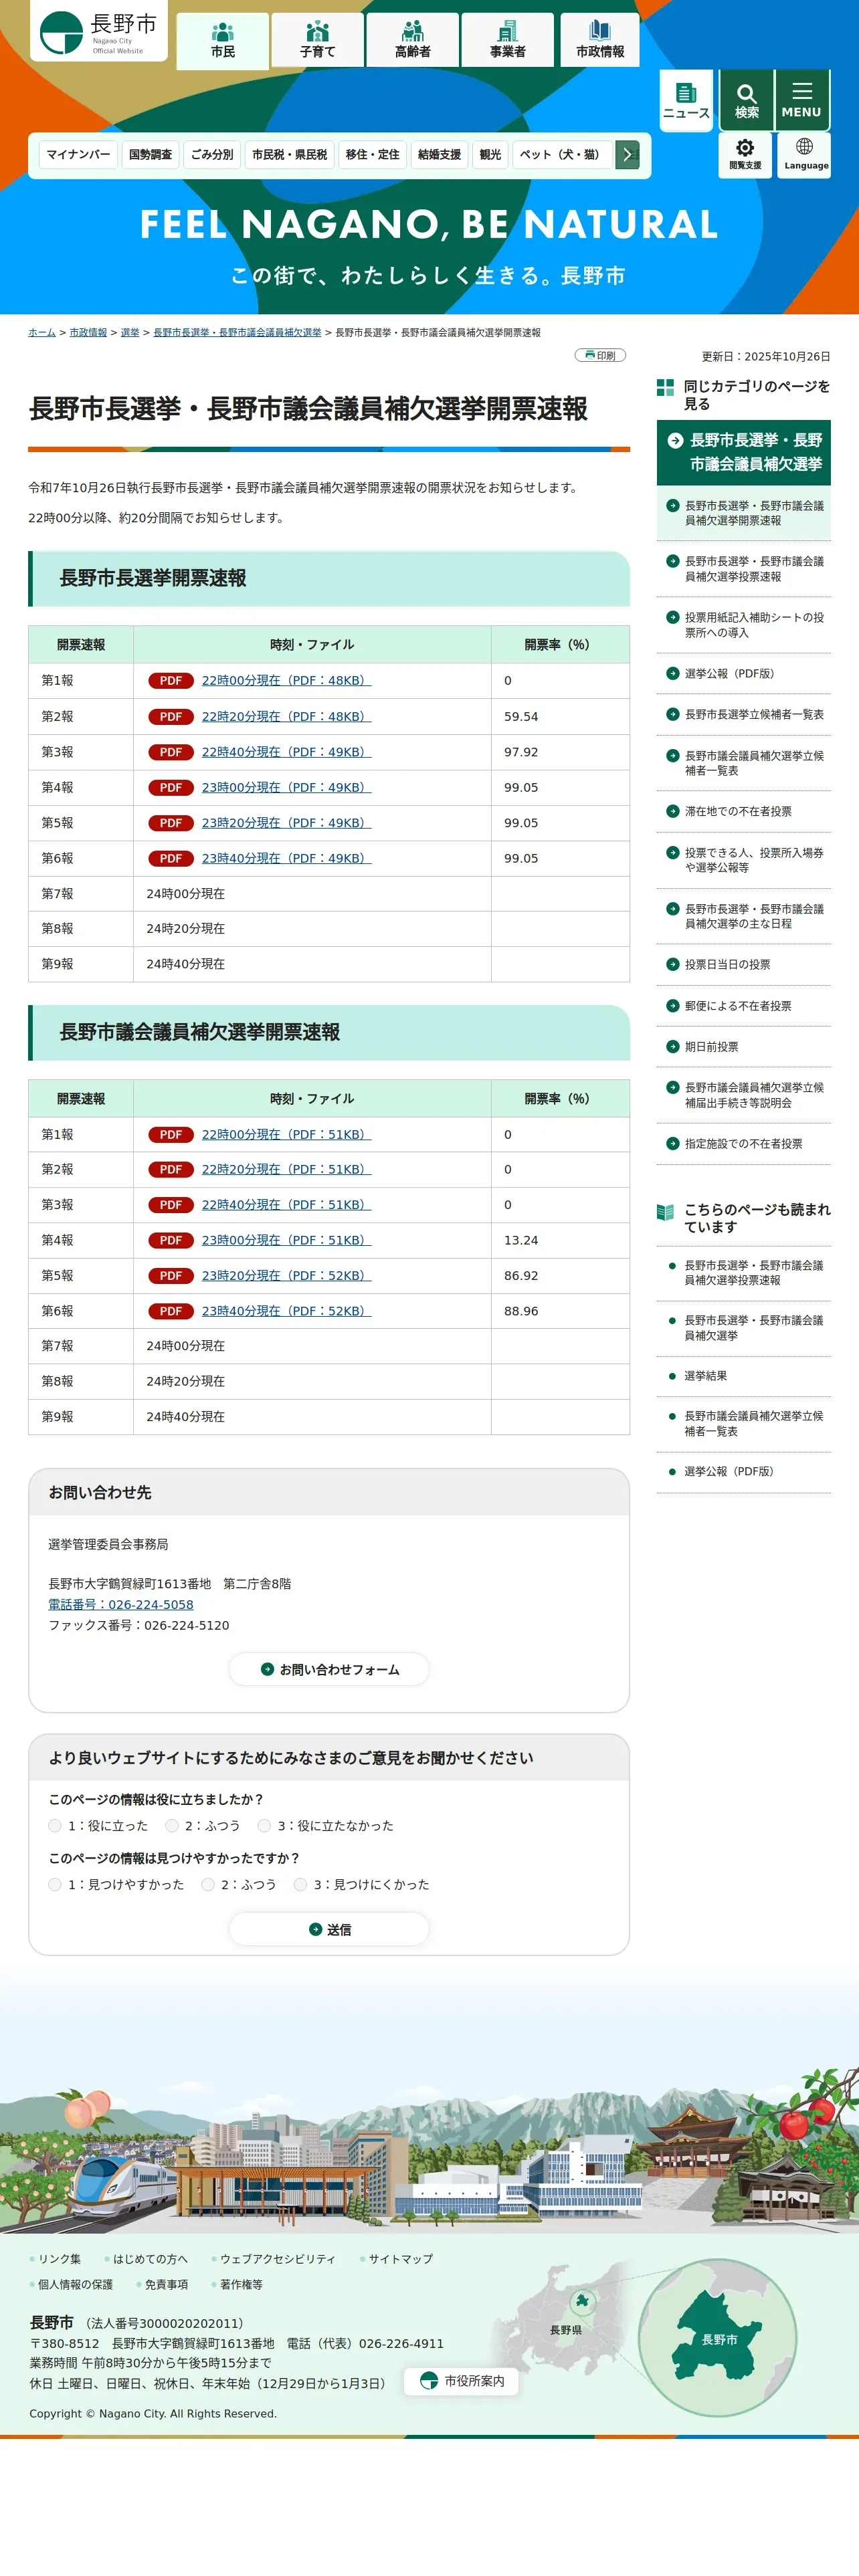Select radio 1：役に立った
Screen dimensions: 859x2576
[55, 1825]
